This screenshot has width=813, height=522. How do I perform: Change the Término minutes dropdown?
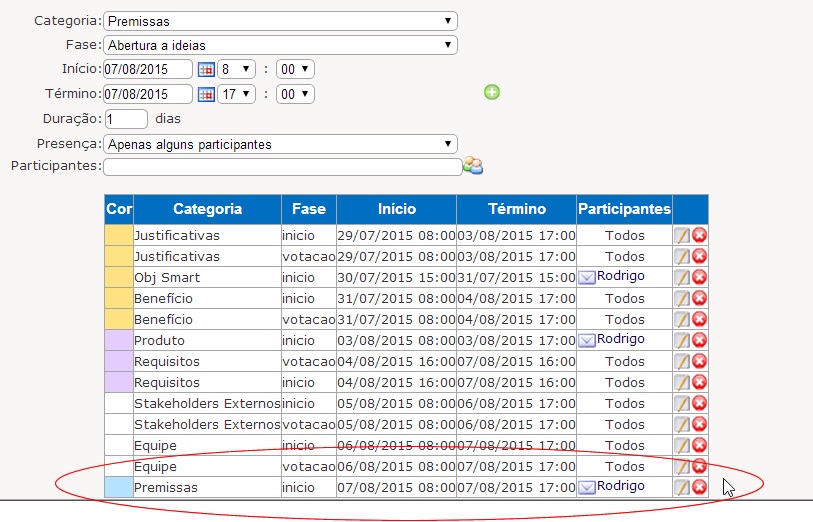(x=295, y=94)
